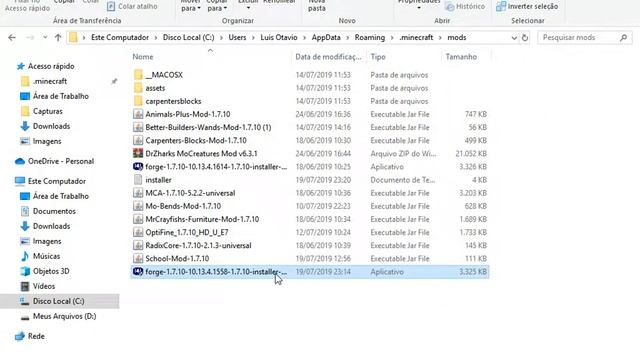Click 21.052 KB size value

pos(471,153)
